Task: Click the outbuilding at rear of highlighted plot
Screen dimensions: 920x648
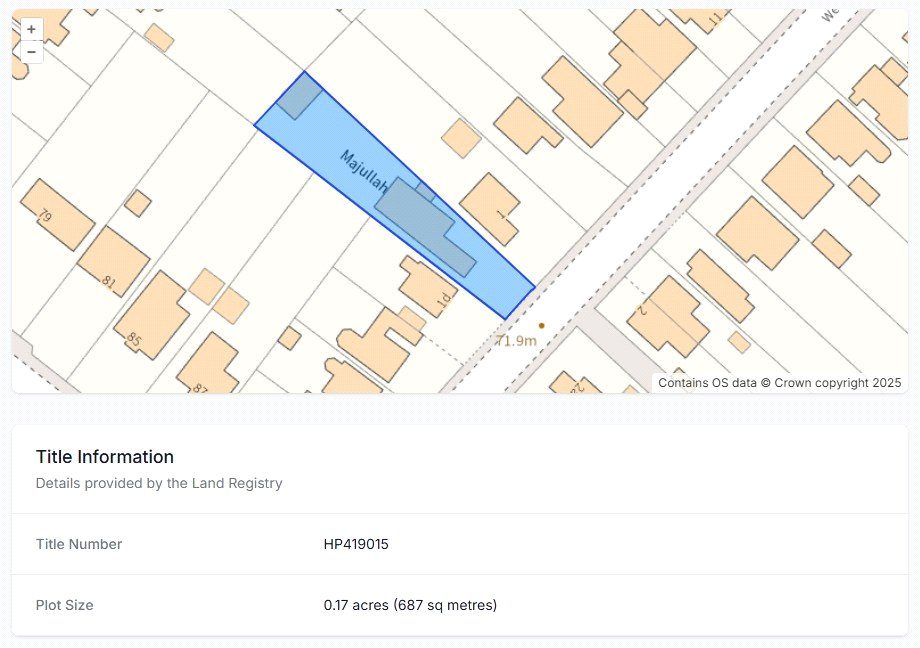Action: click(299, 97)
